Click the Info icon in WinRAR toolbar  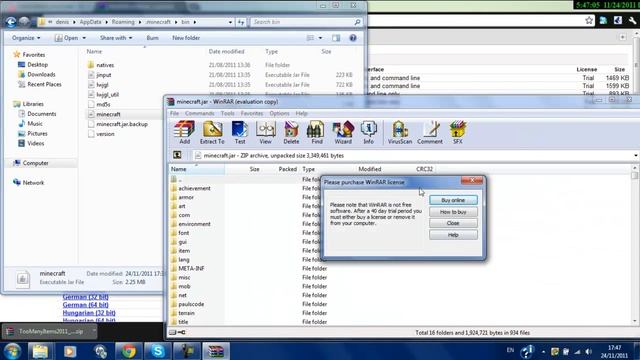tap(368, 133)
